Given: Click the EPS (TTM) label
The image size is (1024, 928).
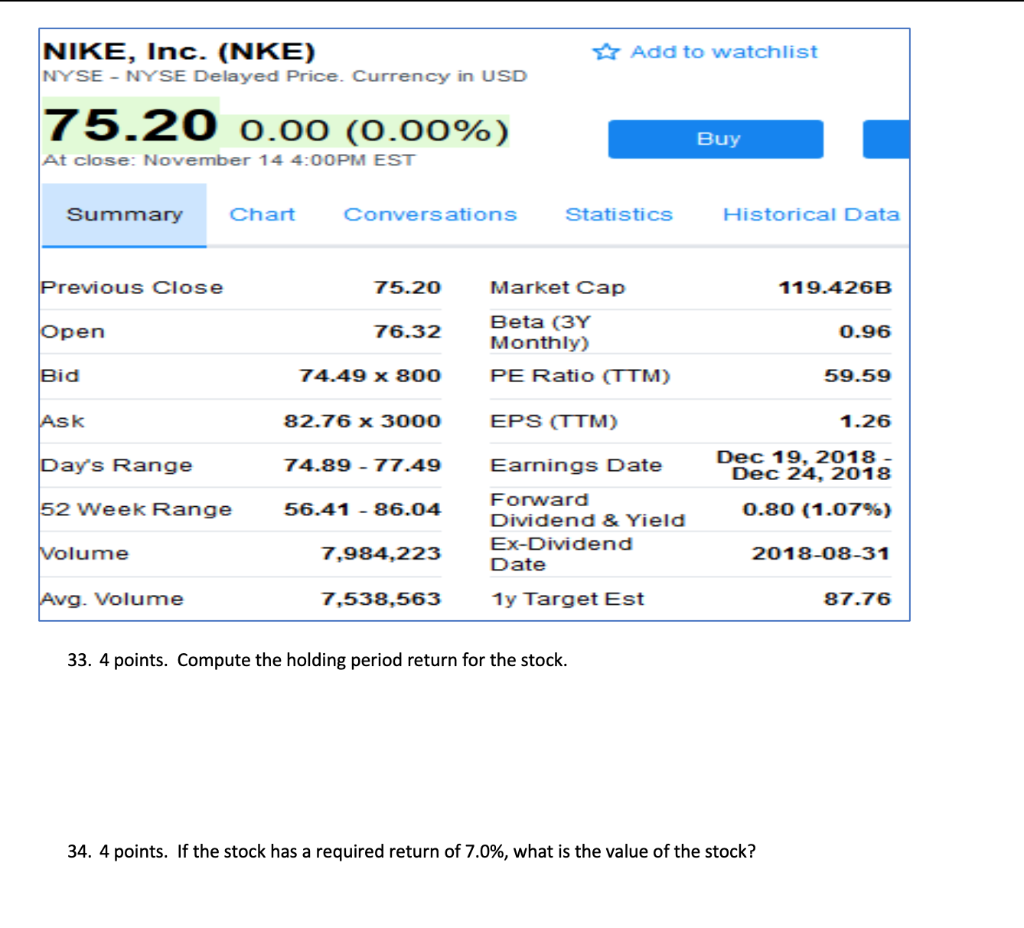Looking at the screenshot, I should coord(554,421).
